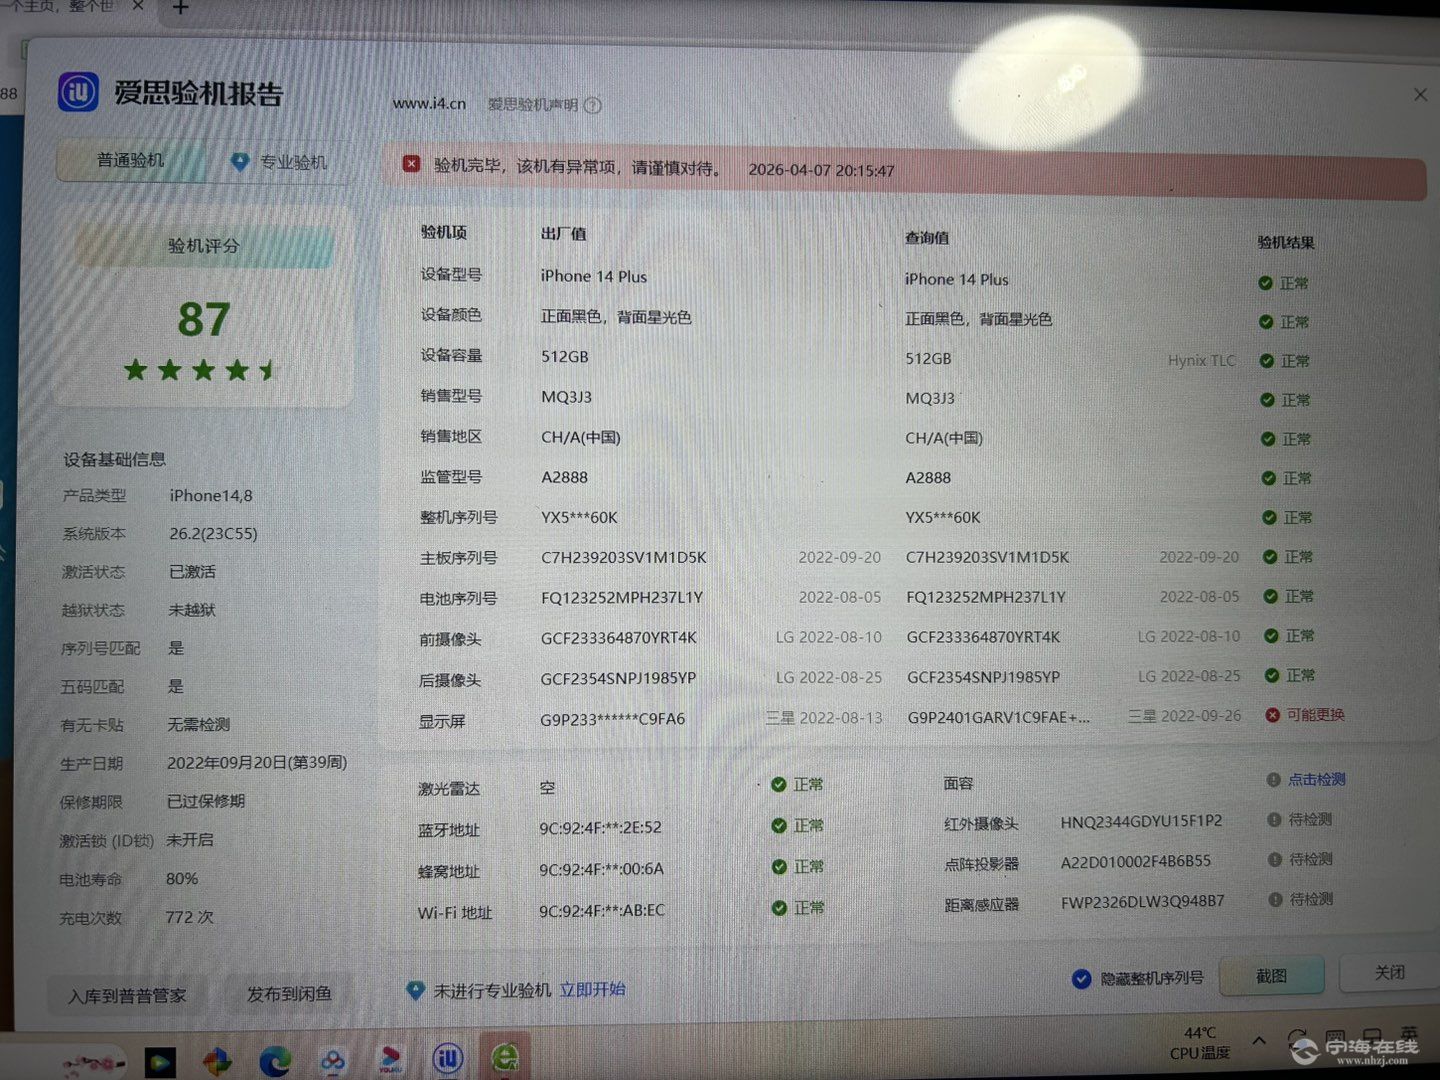Click the 爱思 logo in report header
Screen dimensions: 1440x1080
click(x=78, y=92)
